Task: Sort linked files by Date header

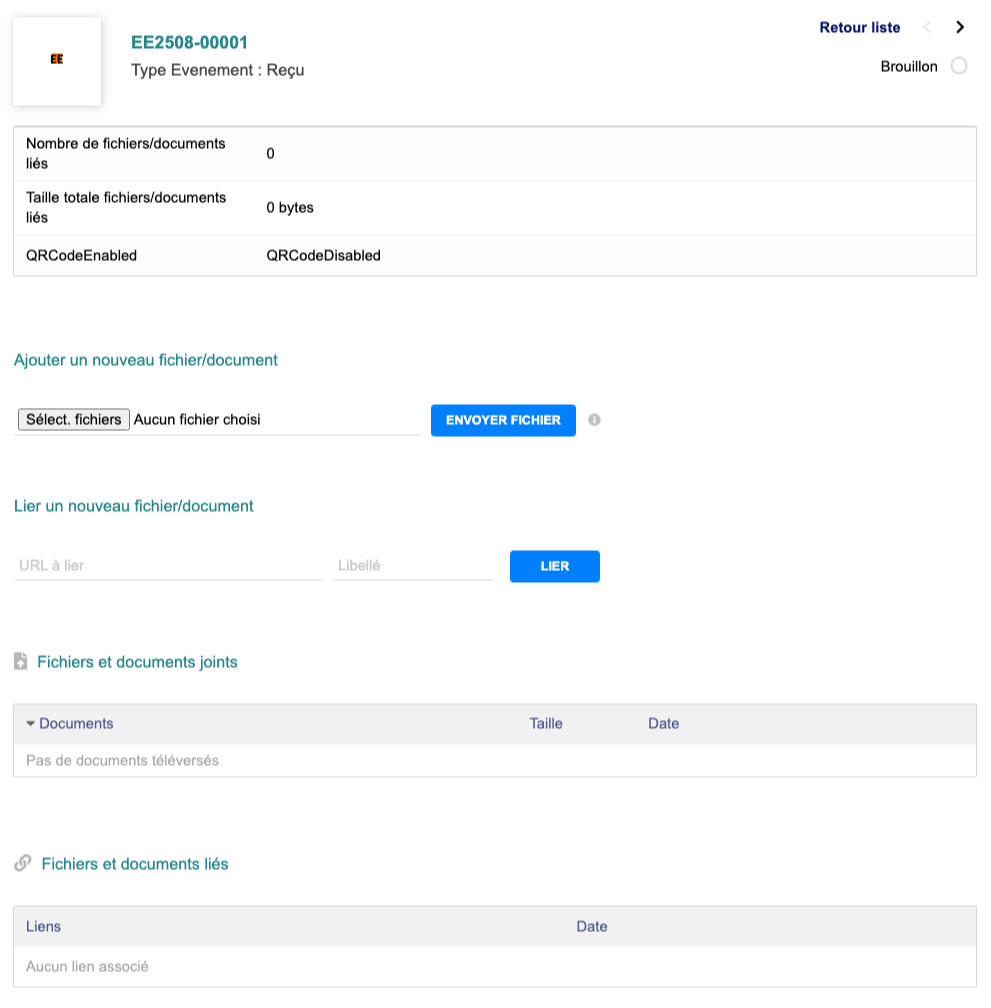Action: click(592, 926)
